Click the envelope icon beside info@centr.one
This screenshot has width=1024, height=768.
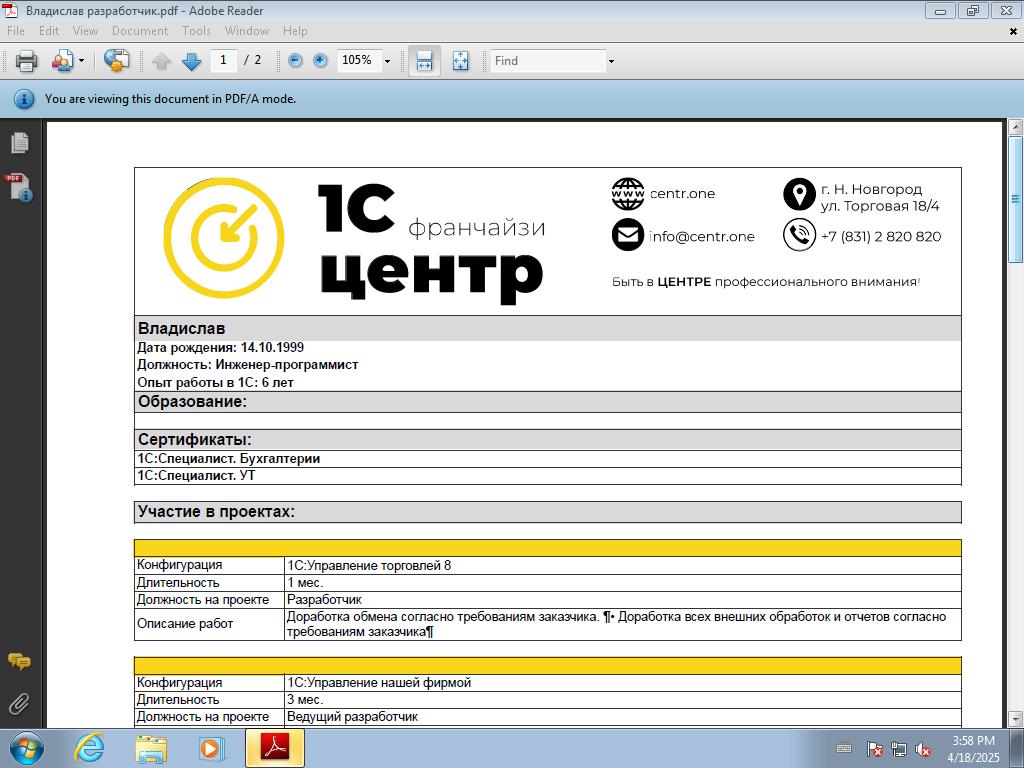(x=628, y=234)
